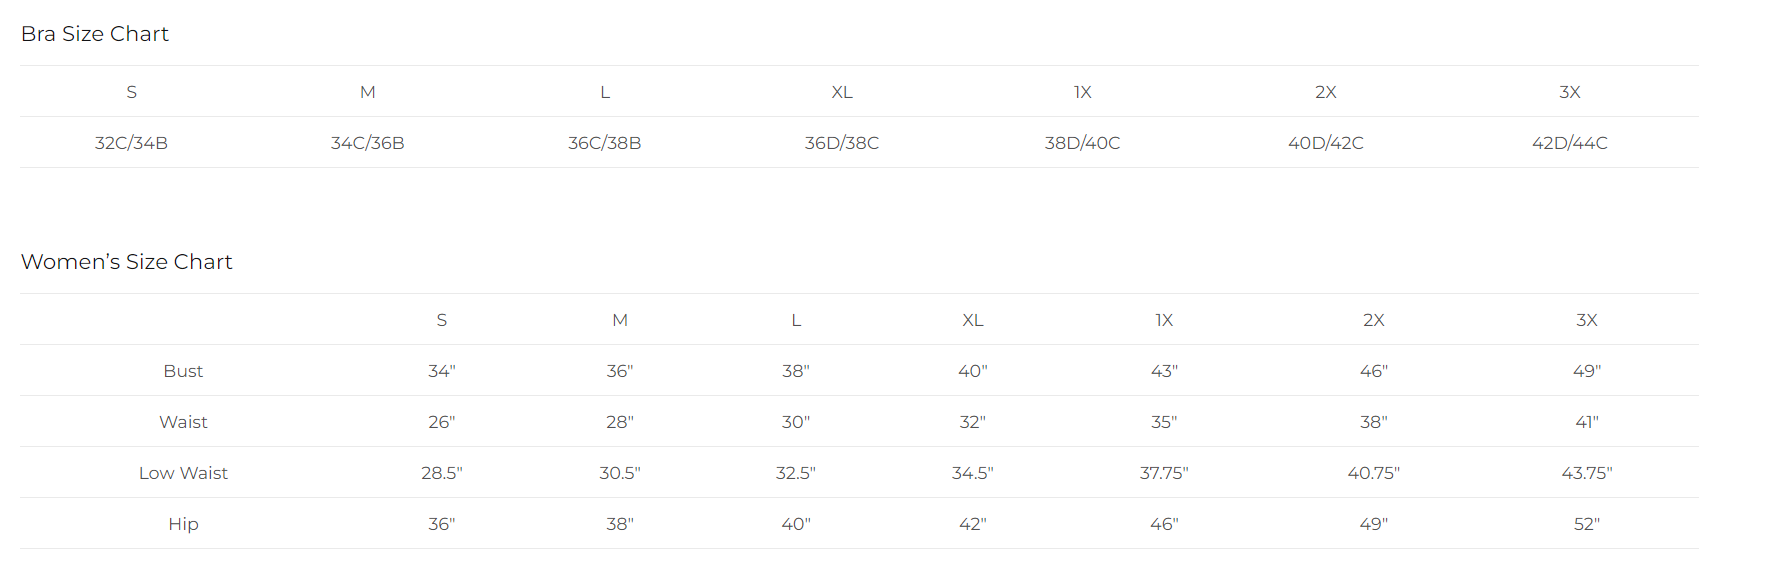Viewport: 1787px width, 575px height.
Task: Select the 34C/36B bra size cell
Action: click(368, 143)
